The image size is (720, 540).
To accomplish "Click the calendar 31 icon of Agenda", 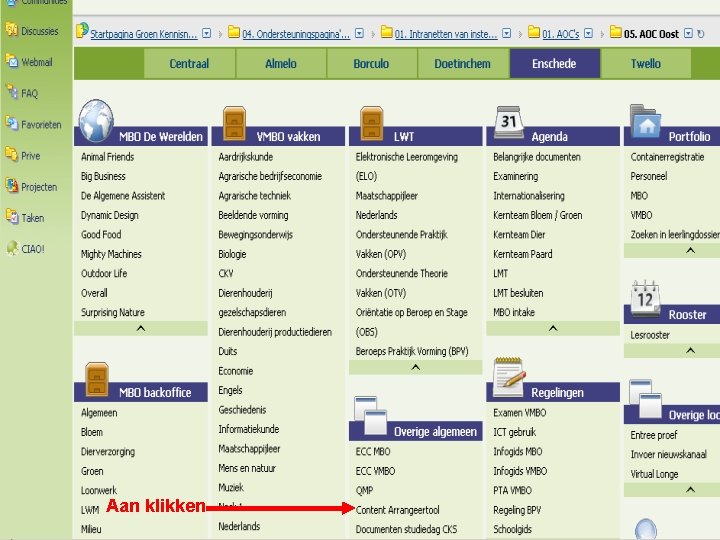I will [509, 122].
